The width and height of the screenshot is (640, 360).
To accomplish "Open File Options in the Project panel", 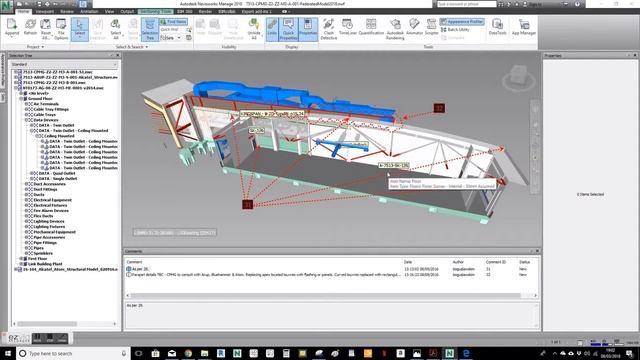I will (61, 29).
